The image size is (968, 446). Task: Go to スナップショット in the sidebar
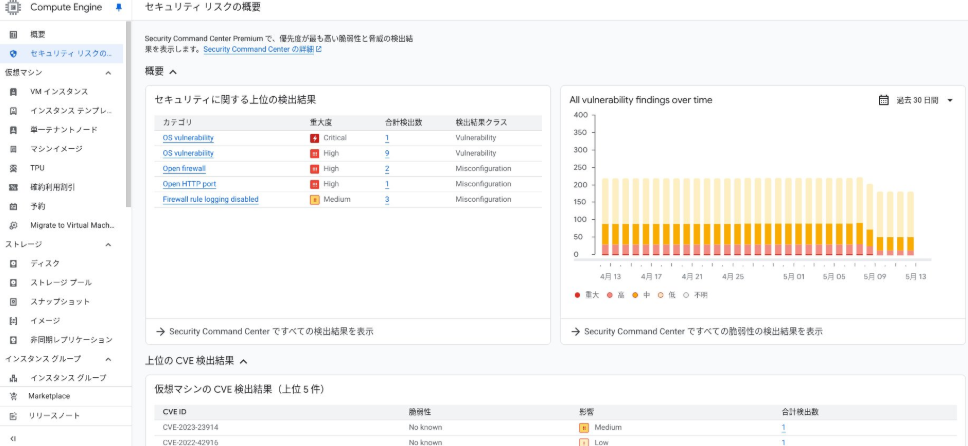coord(60,302)
